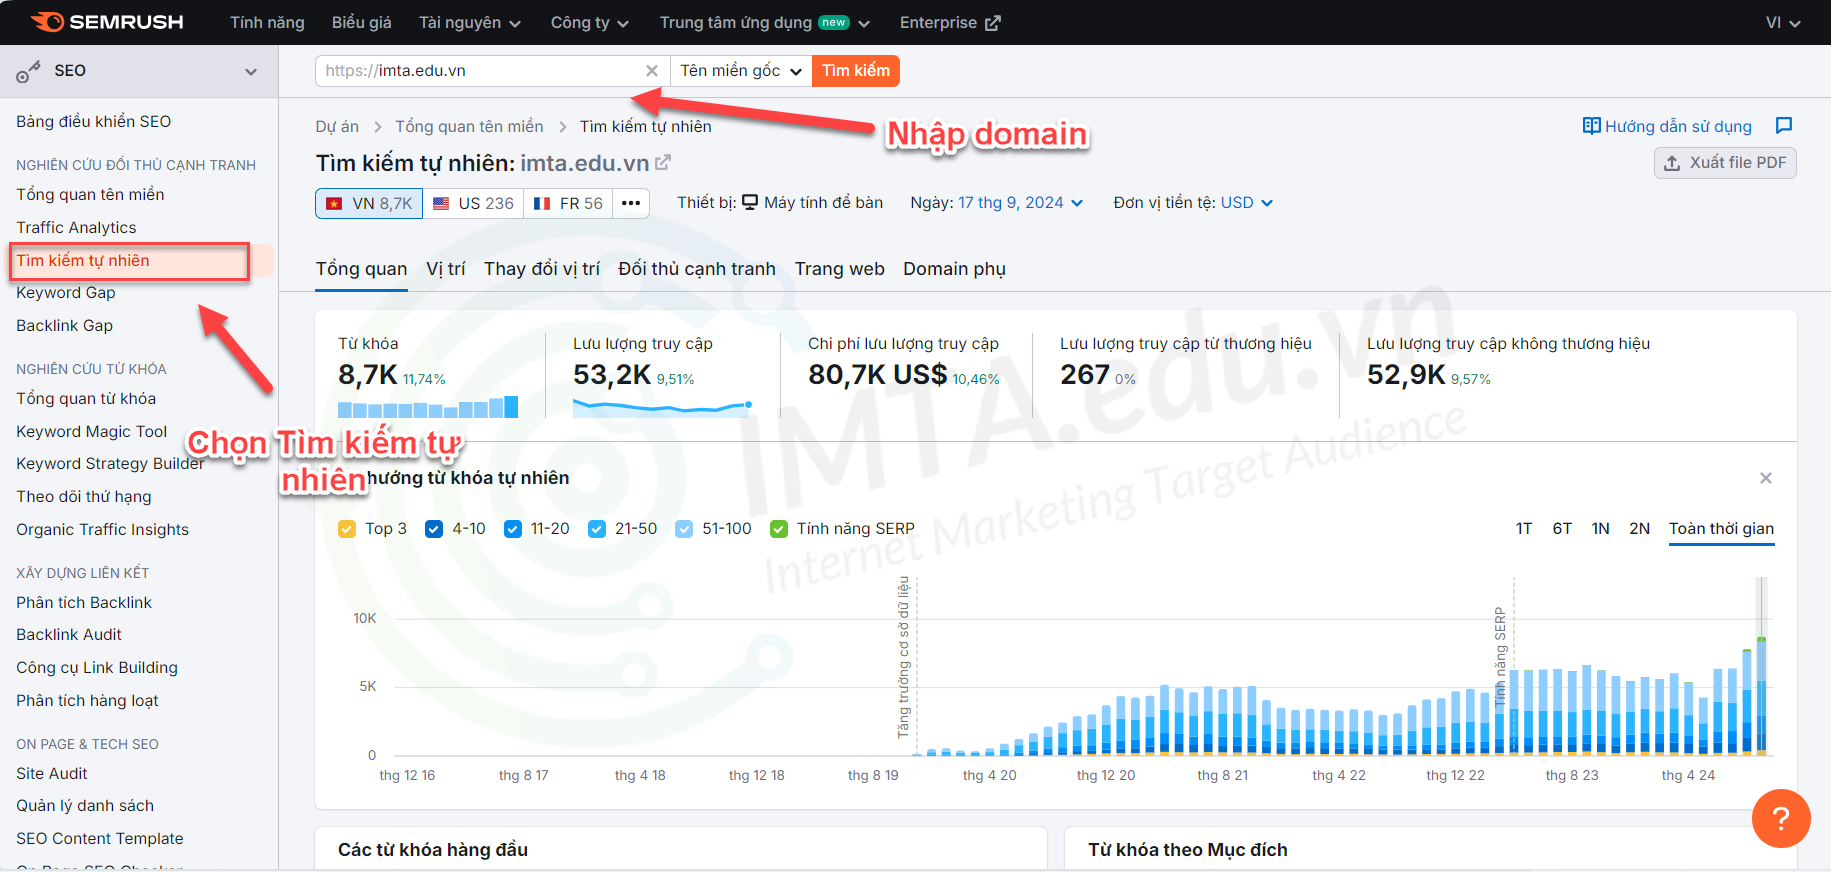The height and width of the screenshot is (872, 1831).
Task: Open the external link icon next to imta.edu.vn
Action: pyautogui.click(x=663, y=162)
